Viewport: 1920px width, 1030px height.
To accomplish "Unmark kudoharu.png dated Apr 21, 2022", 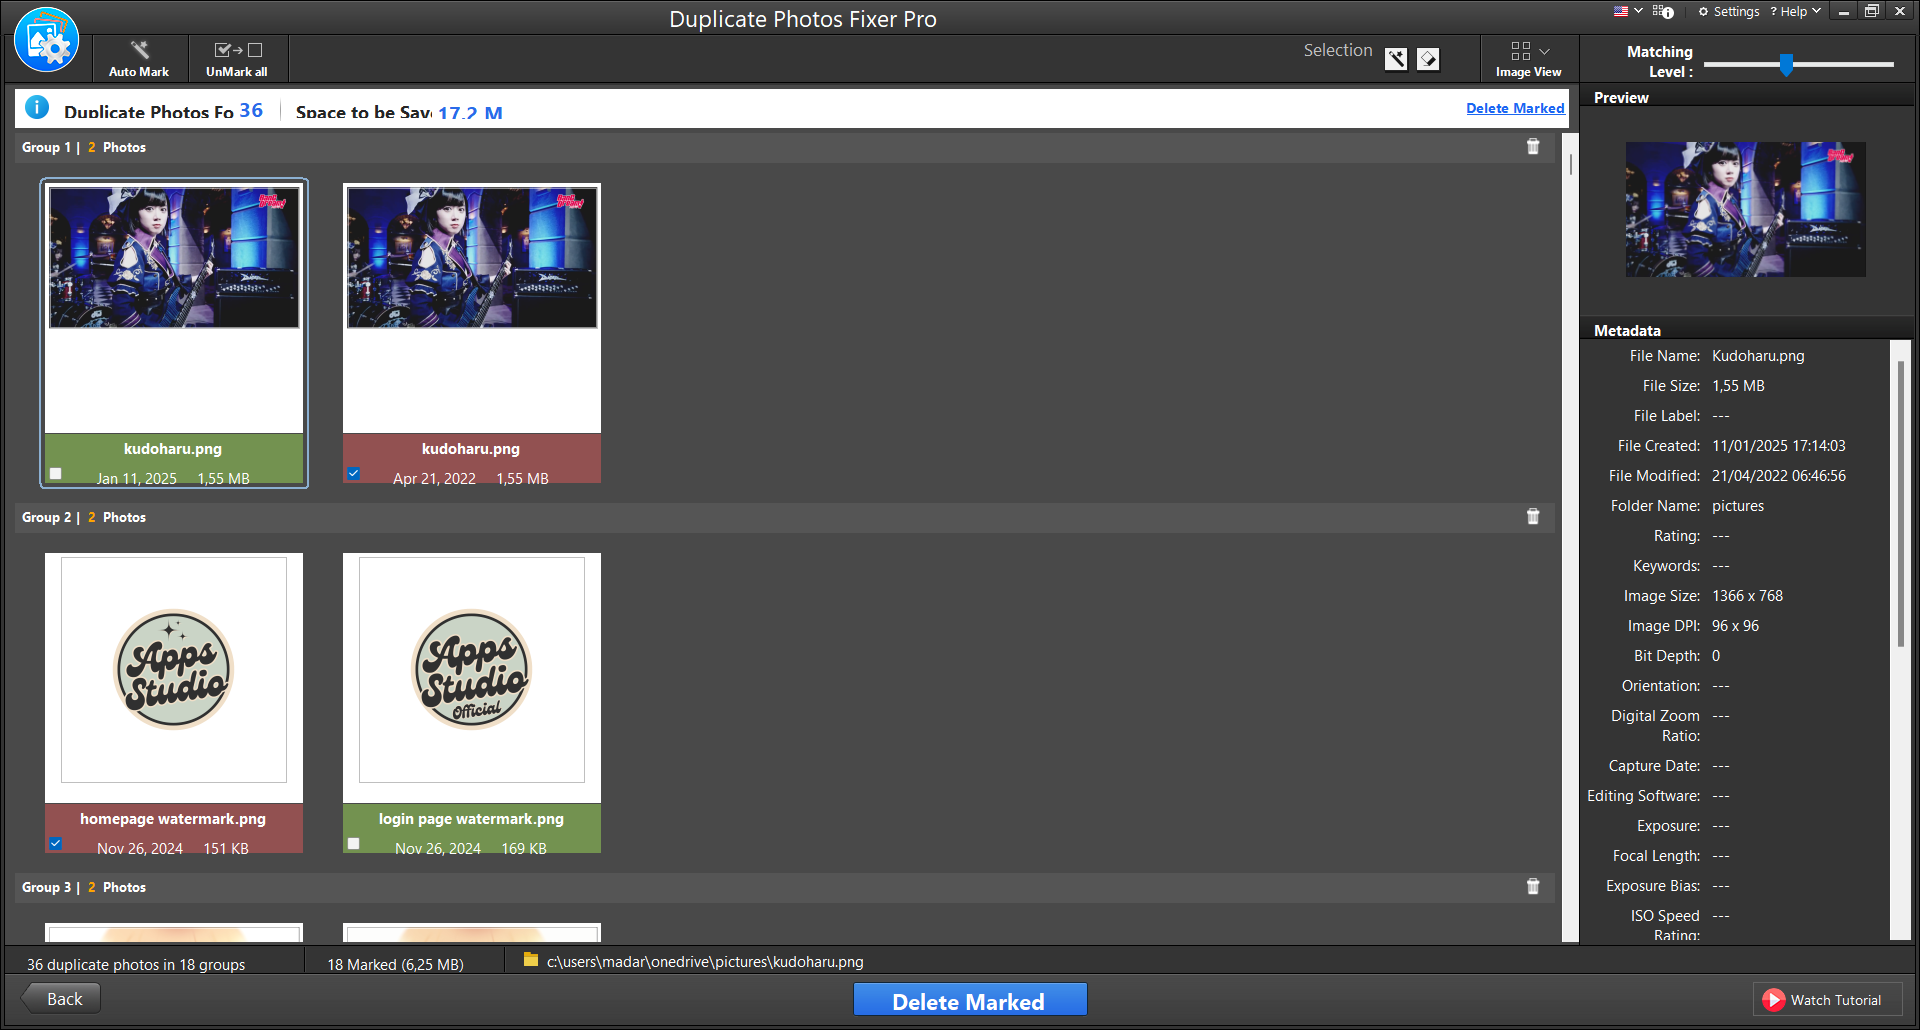I will 354,473.
